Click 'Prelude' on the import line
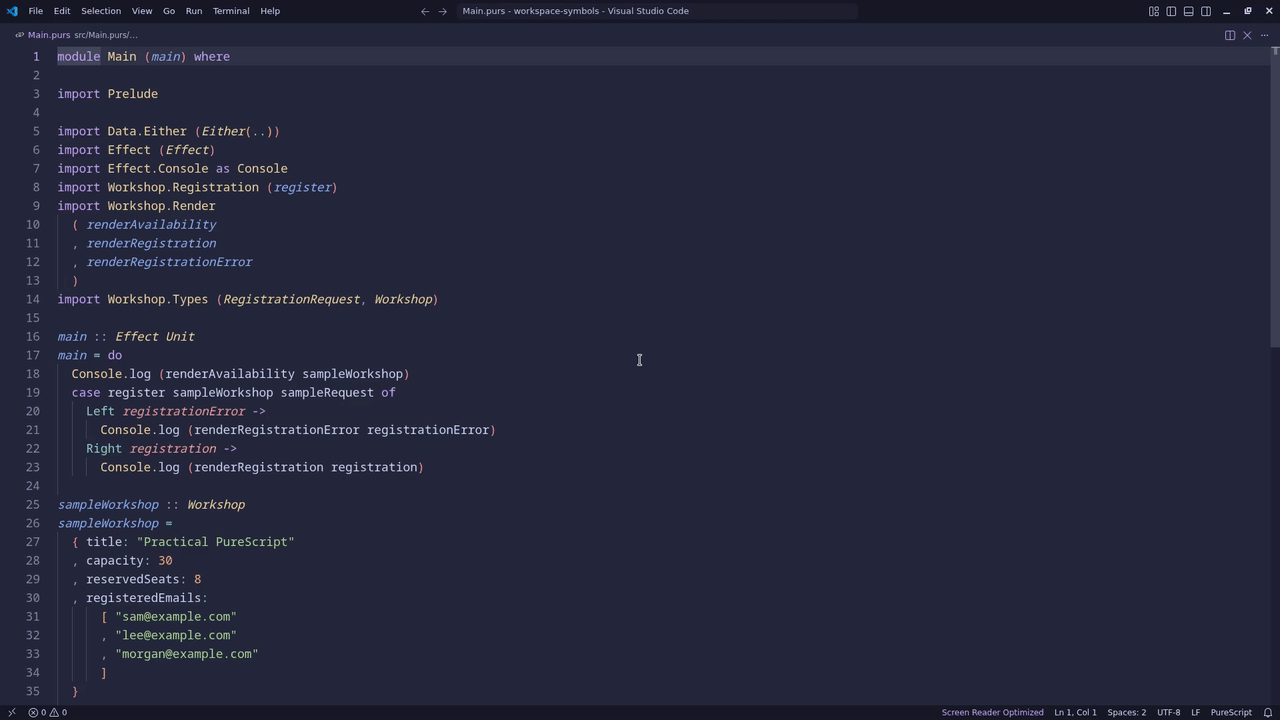 click(x=133, y=94)
